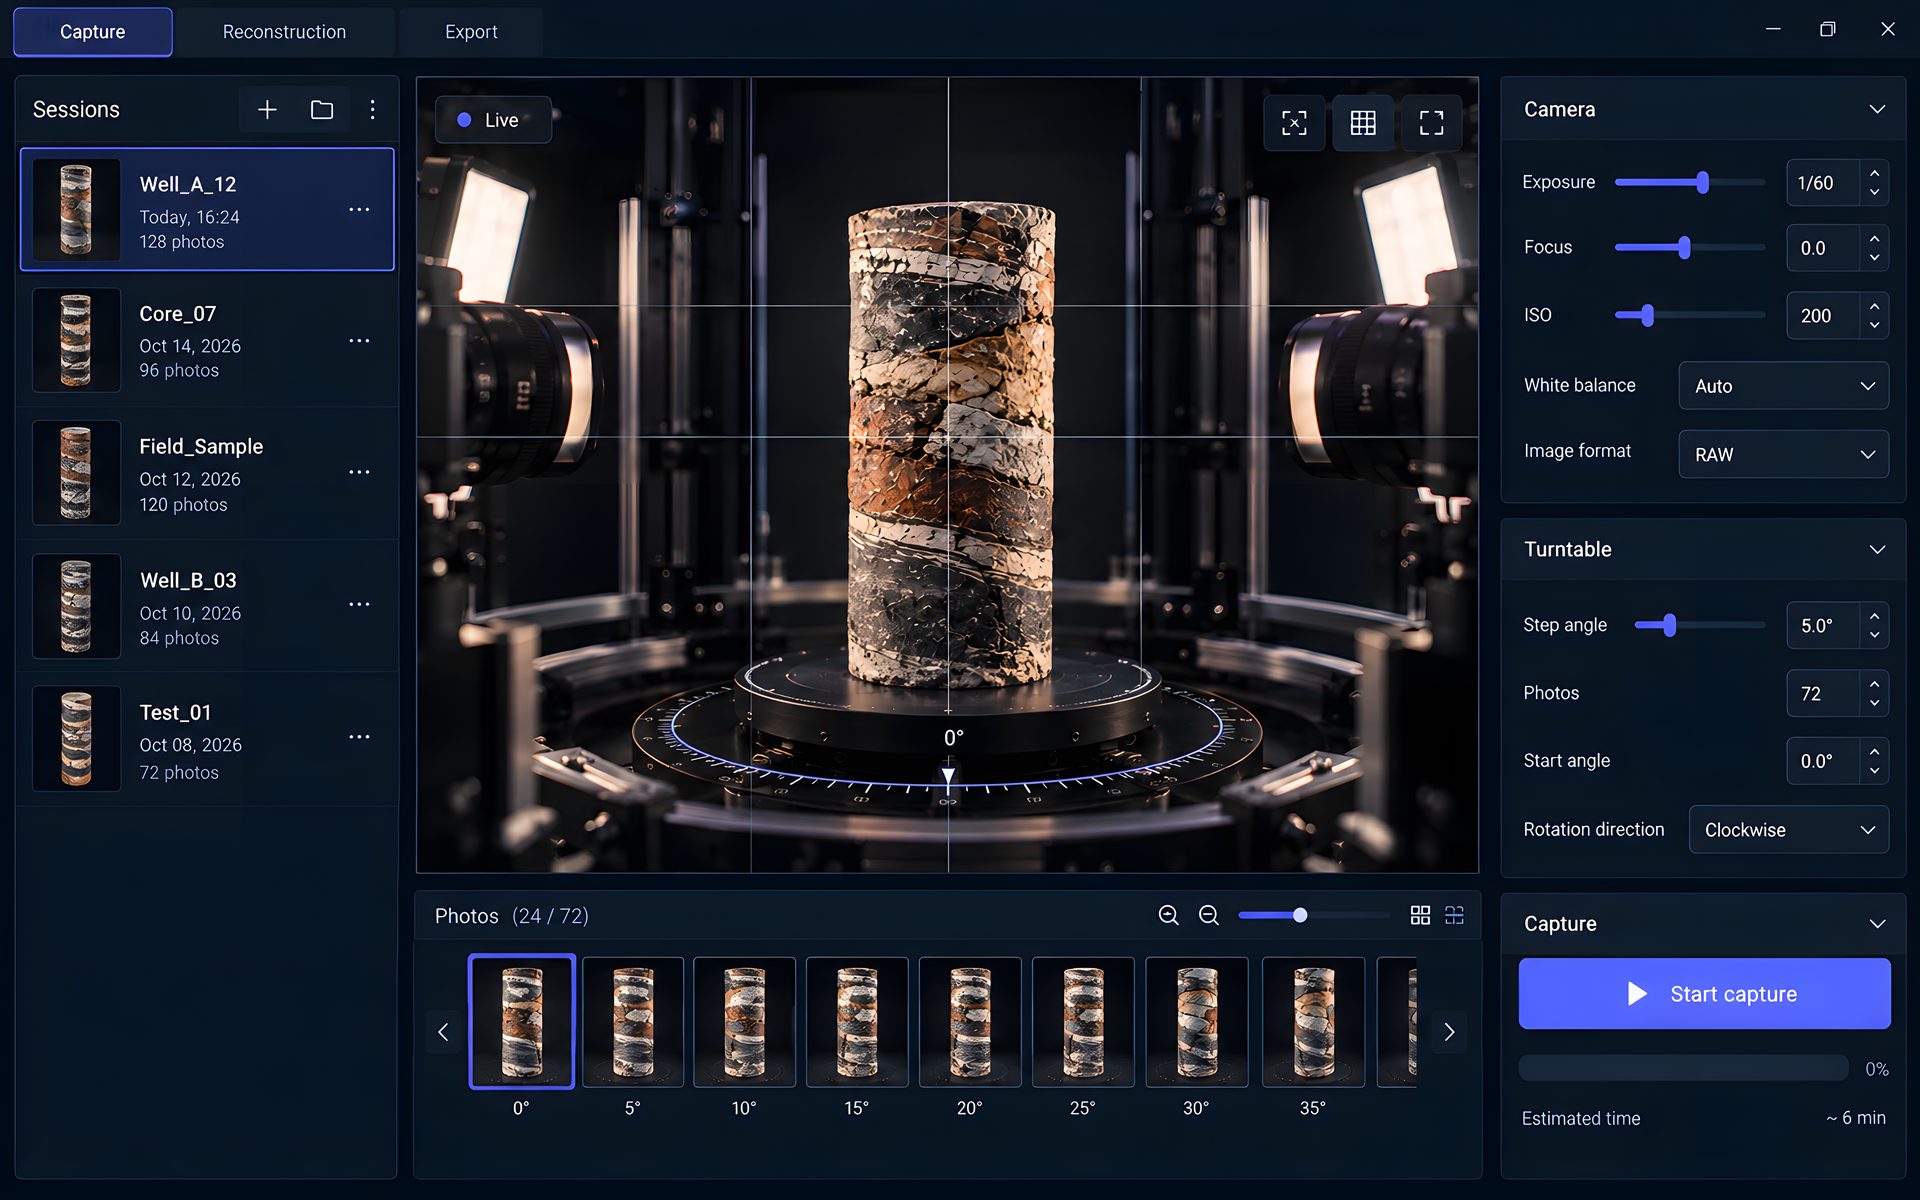Zoom in on photo thumbnails
This screenshot has height=1200, width=1920.
1168,915
